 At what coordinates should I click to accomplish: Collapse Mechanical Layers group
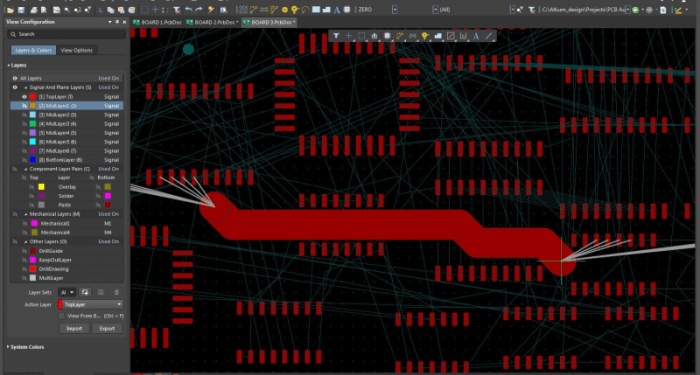25,214
